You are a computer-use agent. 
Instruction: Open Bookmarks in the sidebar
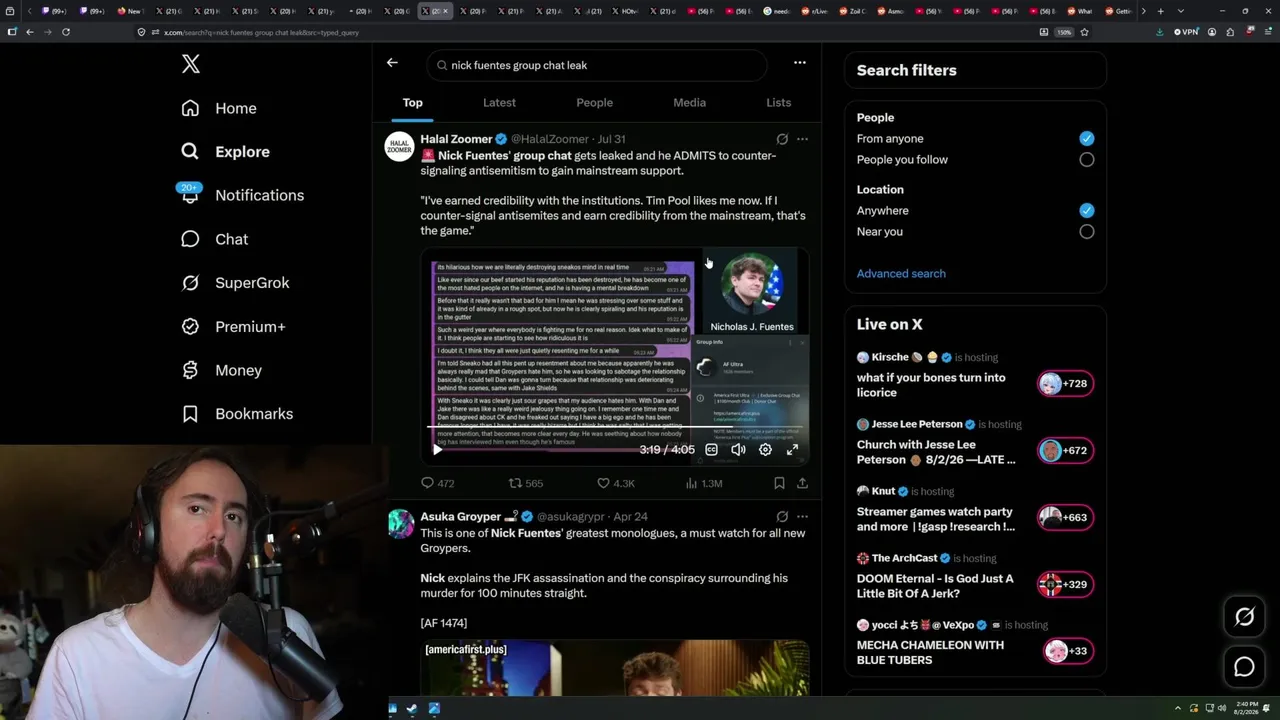(x=237, y=414)
